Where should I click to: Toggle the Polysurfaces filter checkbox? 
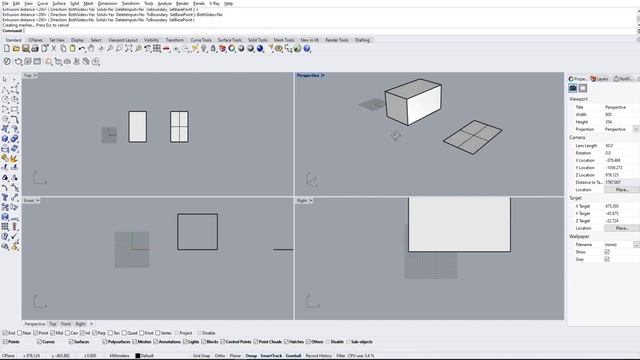point(105,342)
